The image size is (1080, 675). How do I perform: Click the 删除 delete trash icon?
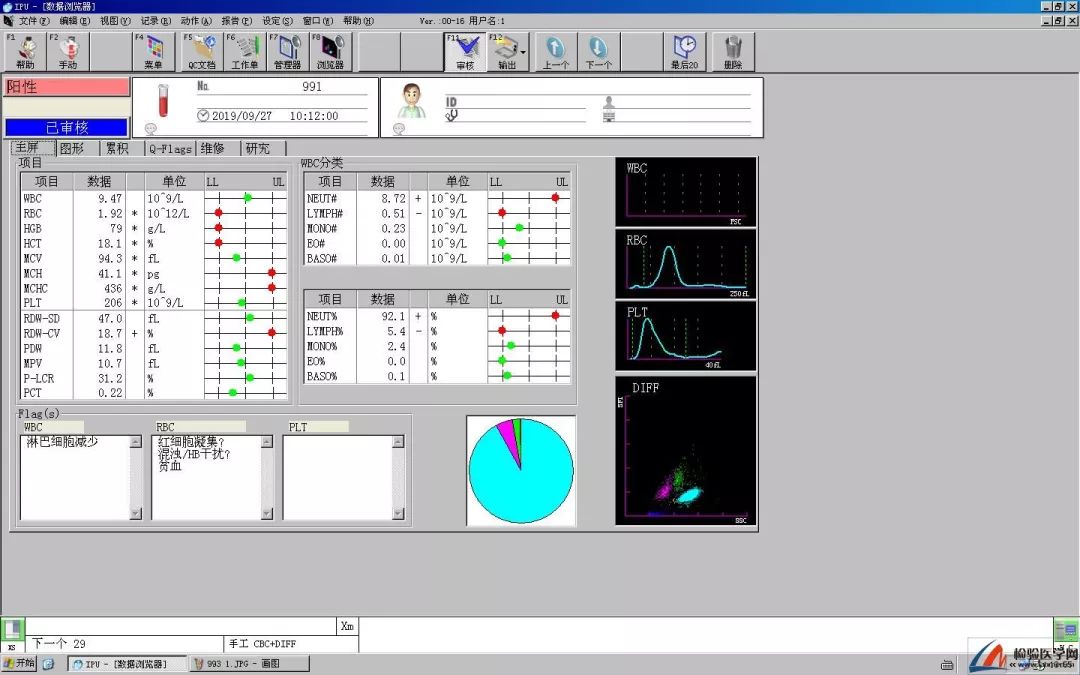(x=734, y=52)
